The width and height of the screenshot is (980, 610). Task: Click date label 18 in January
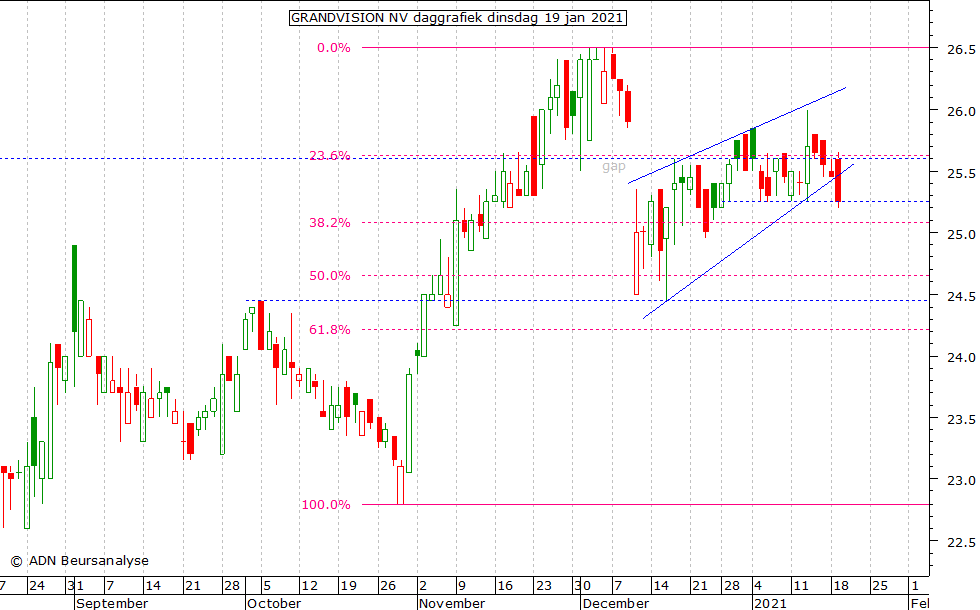841,586
